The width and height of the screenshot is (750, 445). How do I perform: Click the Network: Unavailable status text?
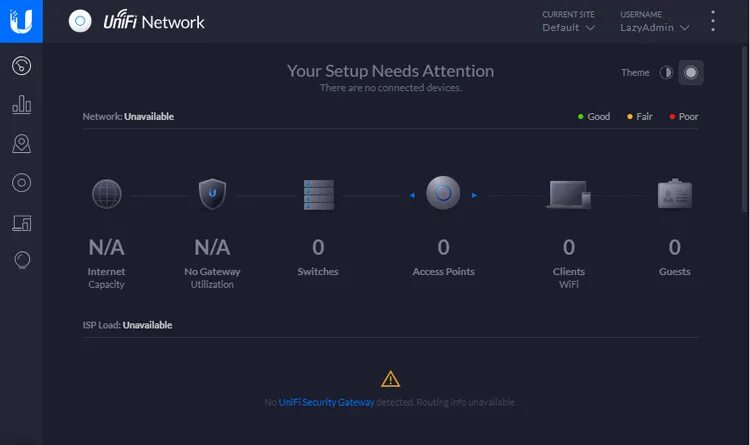coord(128,117)
